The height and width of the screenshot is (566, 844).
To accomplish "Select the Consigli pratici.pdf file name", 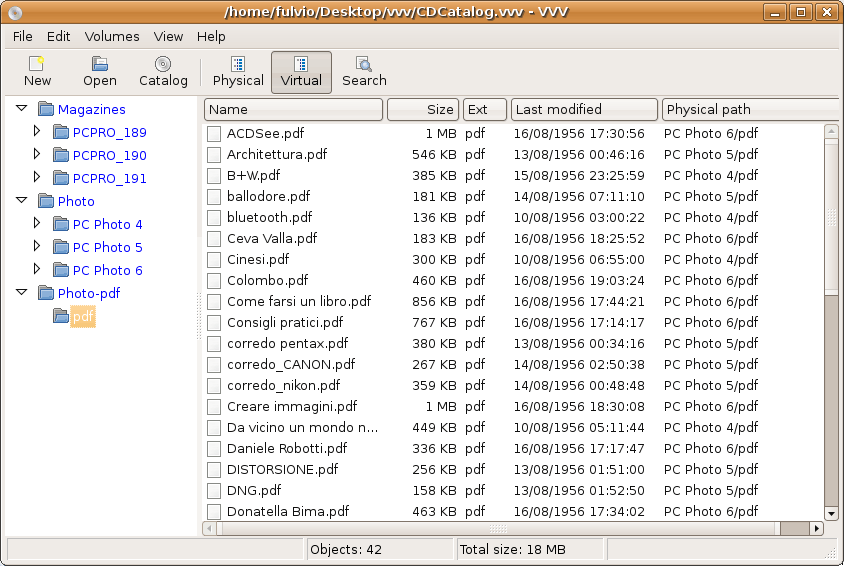I will coord(285,323).
